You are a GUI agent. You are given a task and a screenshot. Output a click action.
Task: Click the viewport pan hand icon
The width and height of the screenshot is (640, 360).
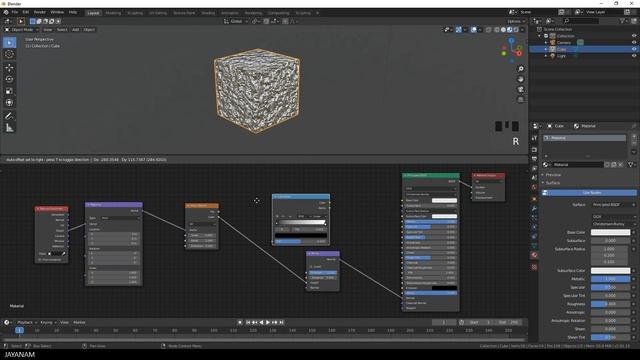coord(520,79)
